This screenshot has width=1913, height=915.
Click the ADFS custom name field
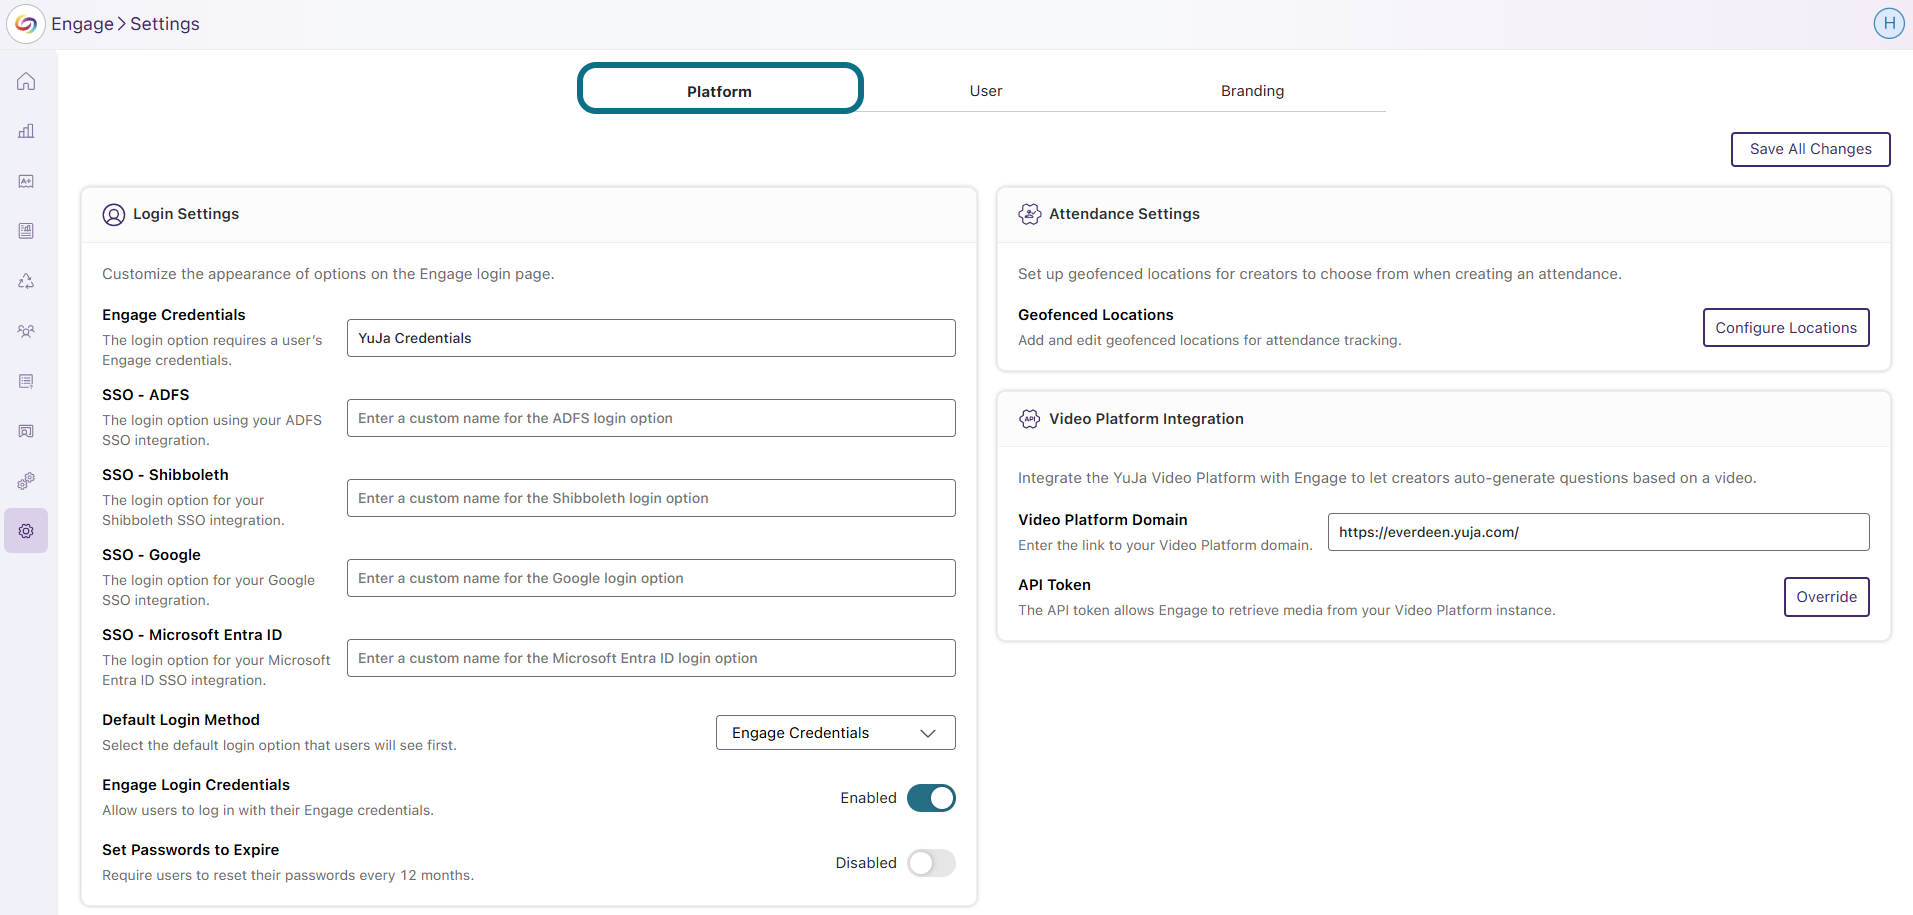651,418
